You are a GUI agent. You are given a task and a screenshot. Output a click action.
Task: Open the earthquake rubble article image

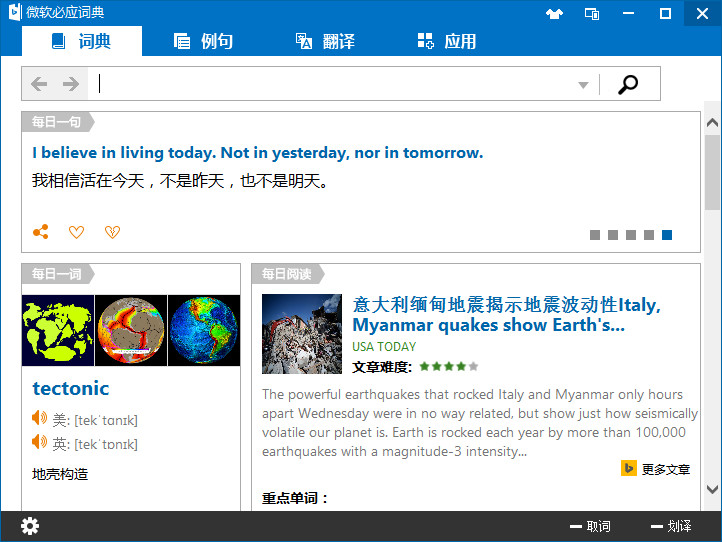pos(302,334)
